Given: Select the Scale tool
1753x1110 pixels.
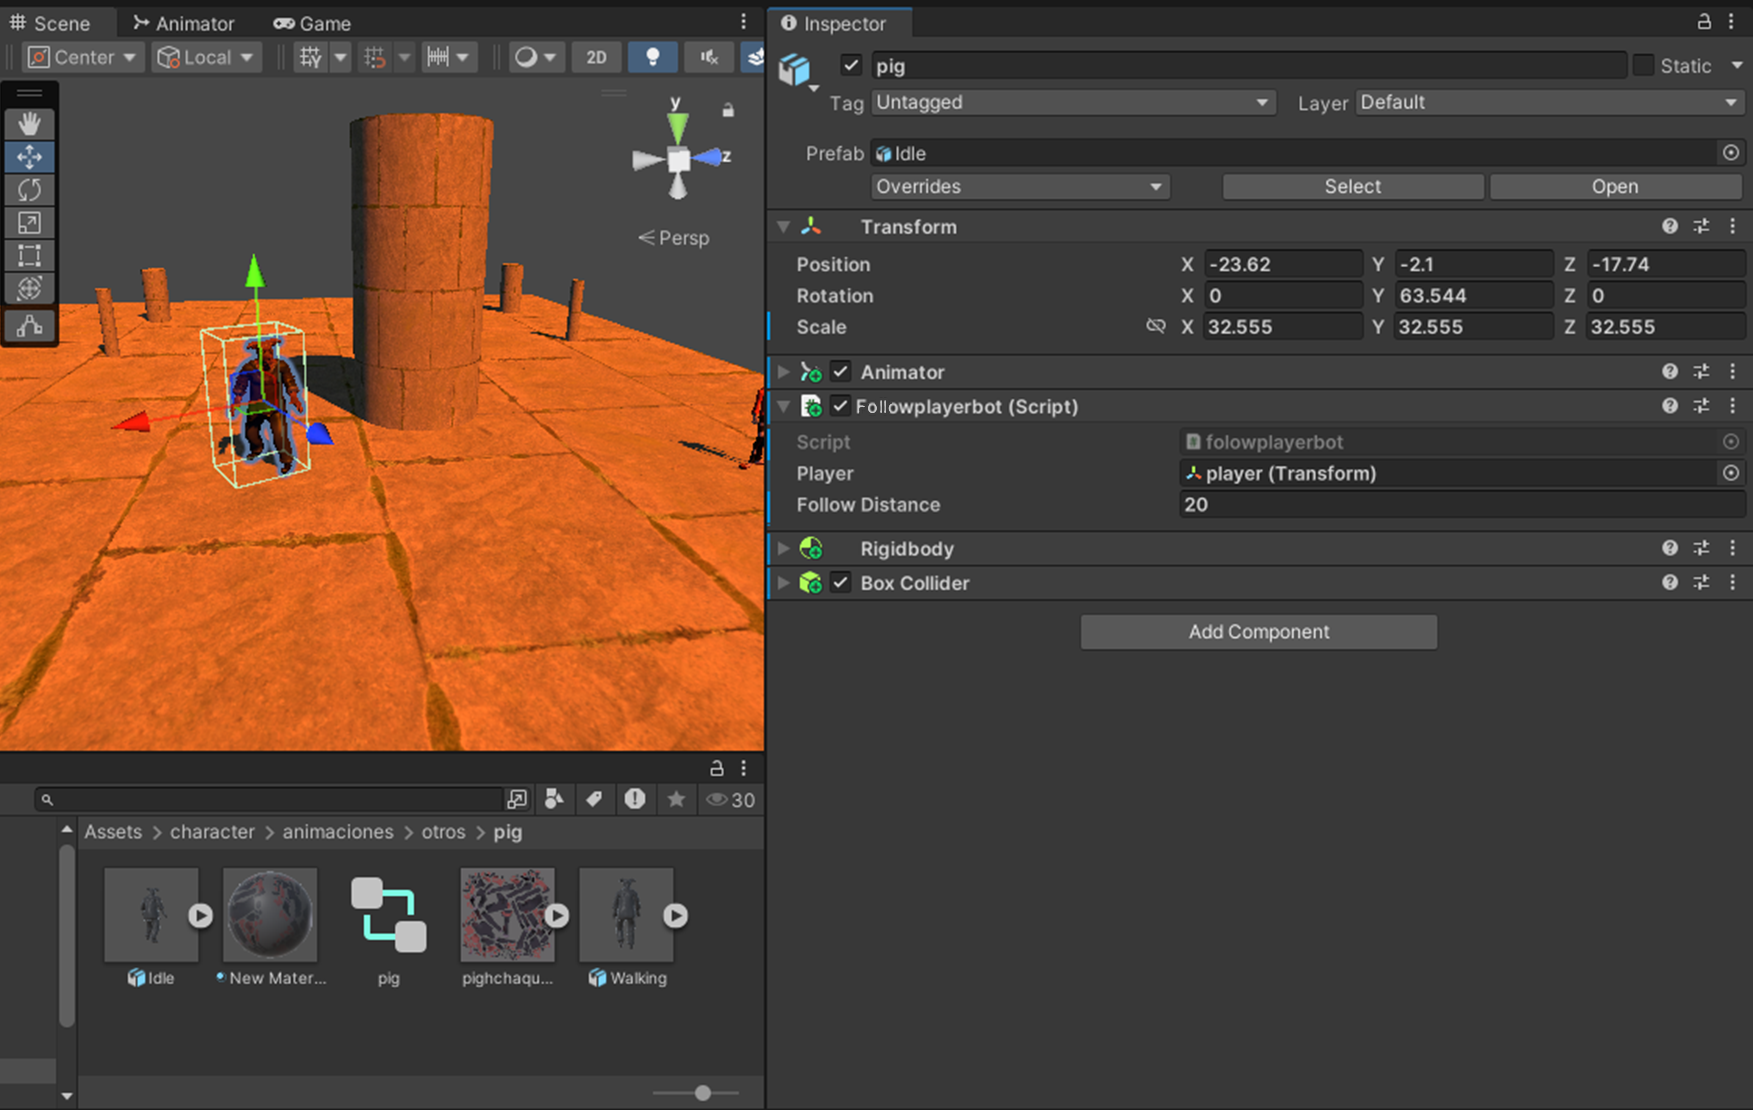Looking at the screenshot, I should coord(29,223).
